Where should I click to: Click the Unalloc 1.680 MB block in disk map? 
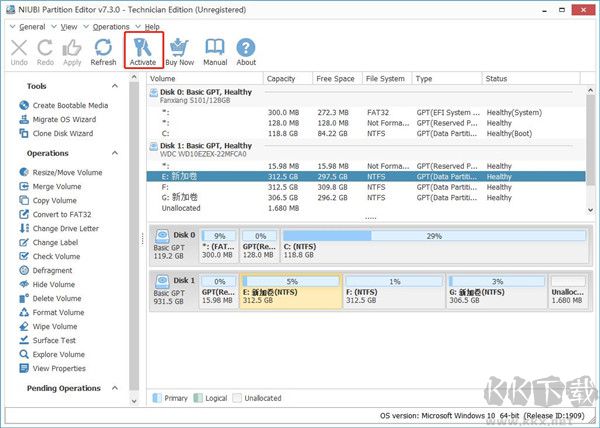568,291
